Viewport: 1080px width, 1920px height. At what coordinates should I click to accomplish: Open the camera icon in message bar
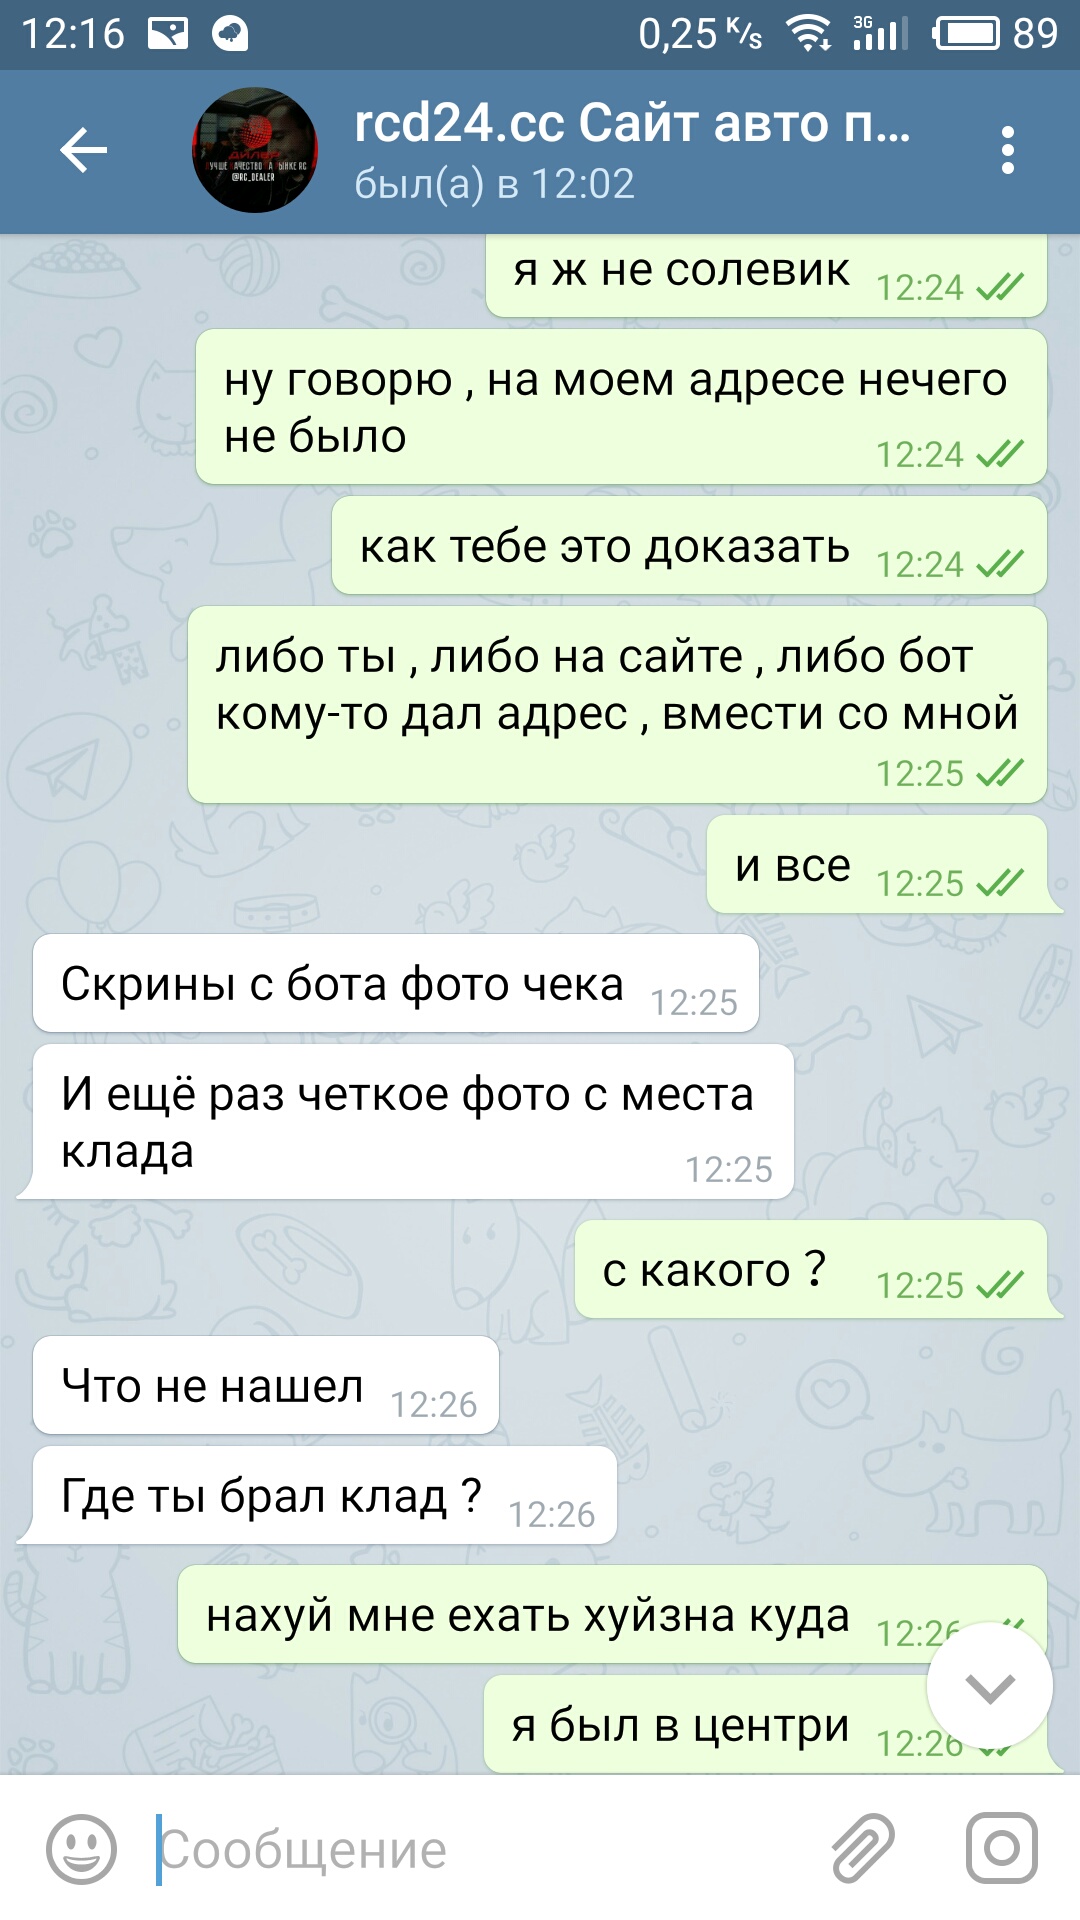pos(1001,1848)
